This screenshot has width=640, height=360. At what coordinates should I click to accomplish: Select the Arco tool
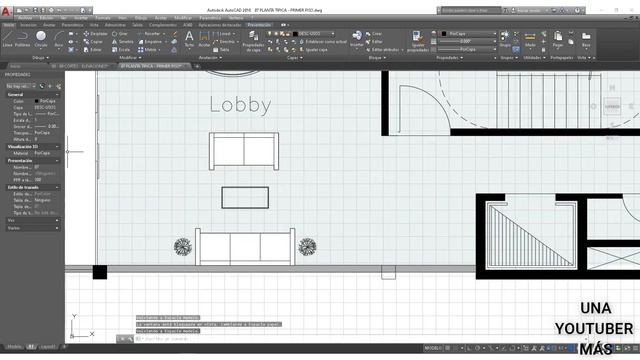point(59,39)
